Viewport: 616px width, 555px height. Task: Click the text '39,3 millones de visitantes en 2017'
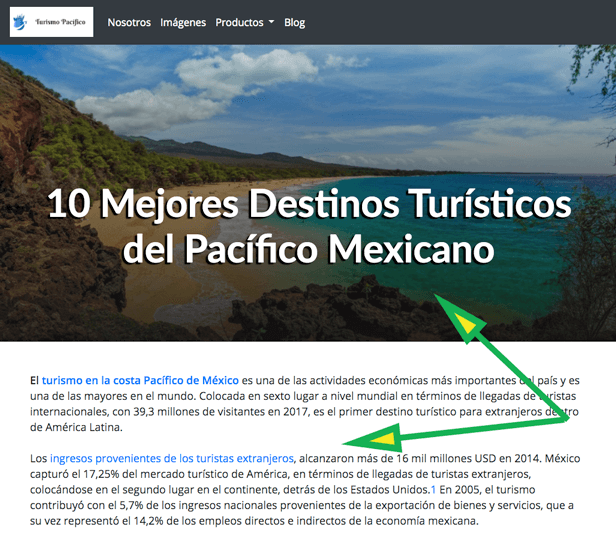[x=220, y=412]
